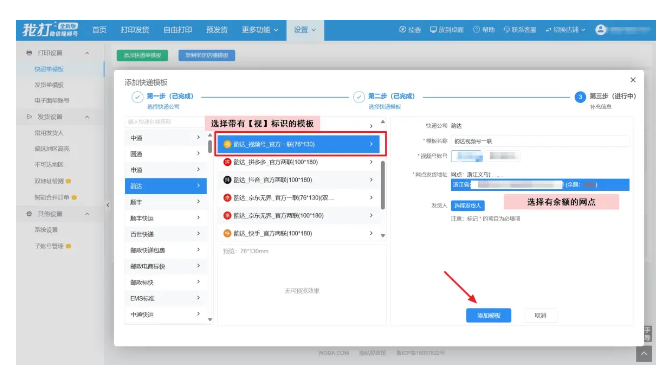
Task: Click the template list scrollbar thumb
Action: 383,185
